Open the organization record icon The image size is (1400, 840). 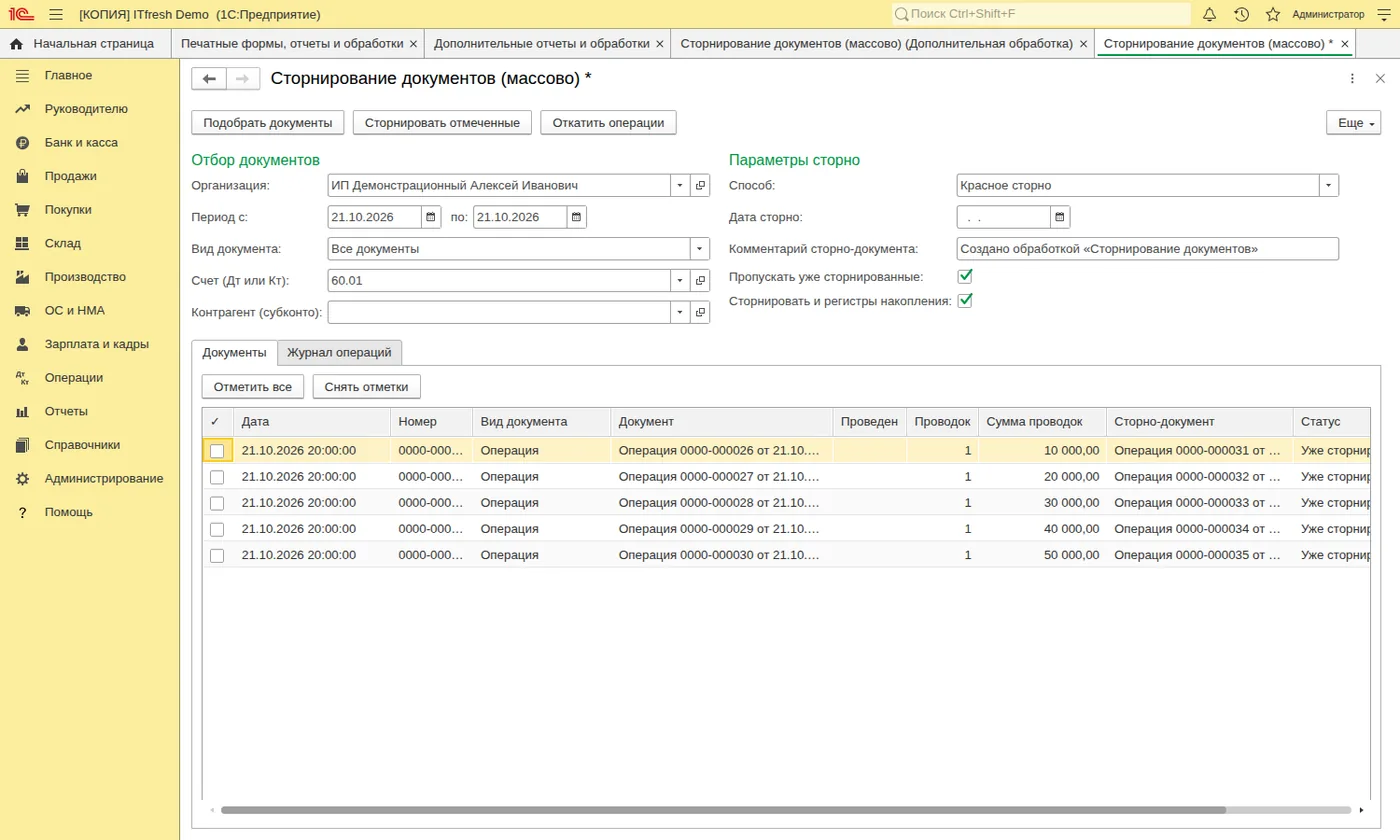point(700,185)
